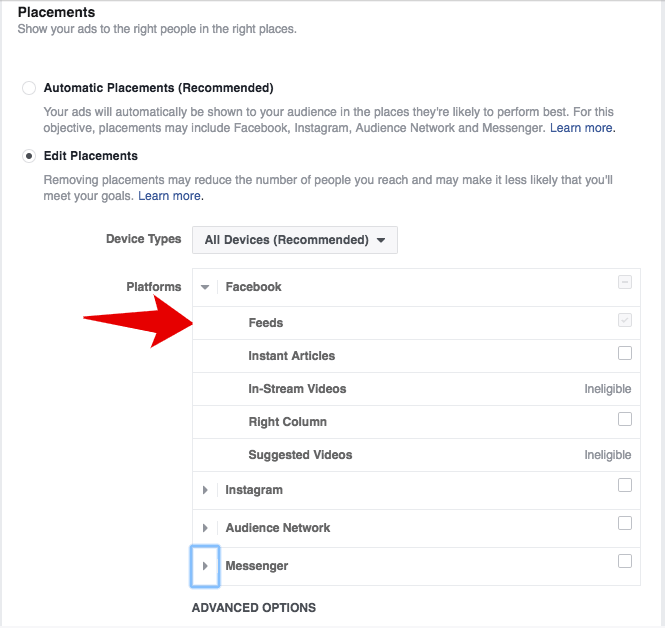Open Learn more link under Edit Placements
Viewport: 665px width, 628px height.
click(x=171, y=196)
